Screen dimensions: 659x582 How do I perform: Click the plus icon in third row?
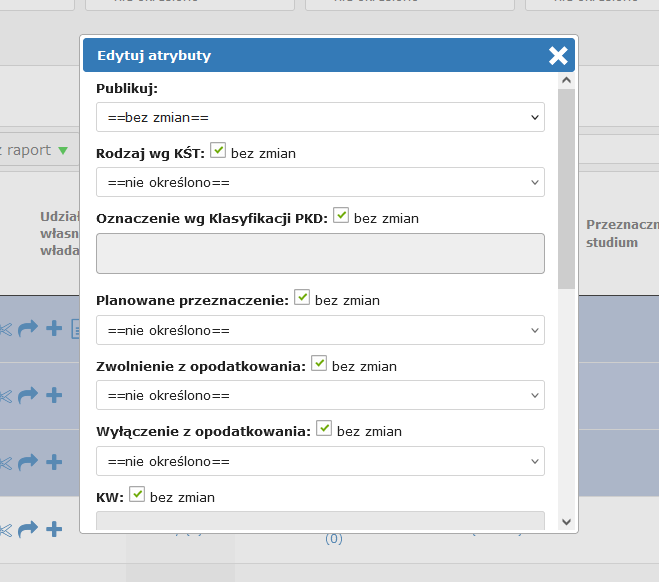(x=54, y=461)
